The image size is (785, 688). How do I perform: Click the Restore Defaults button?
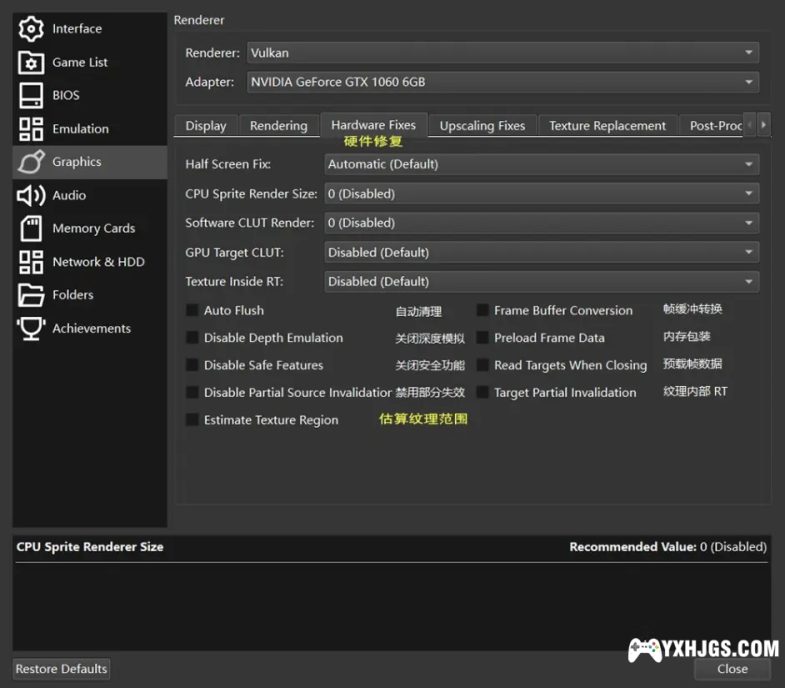coord(62,669)
